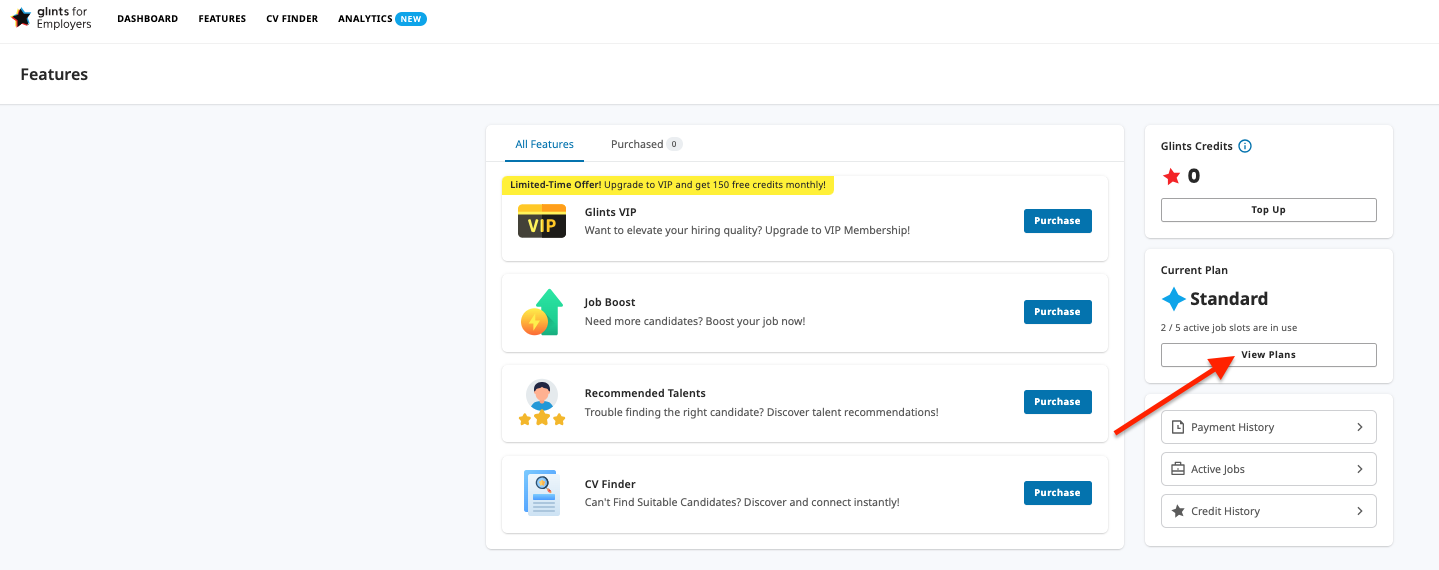The height and width of the screenshot is (570, 1439).
Task: Click the Top Up button
Action: (1268, 210)
